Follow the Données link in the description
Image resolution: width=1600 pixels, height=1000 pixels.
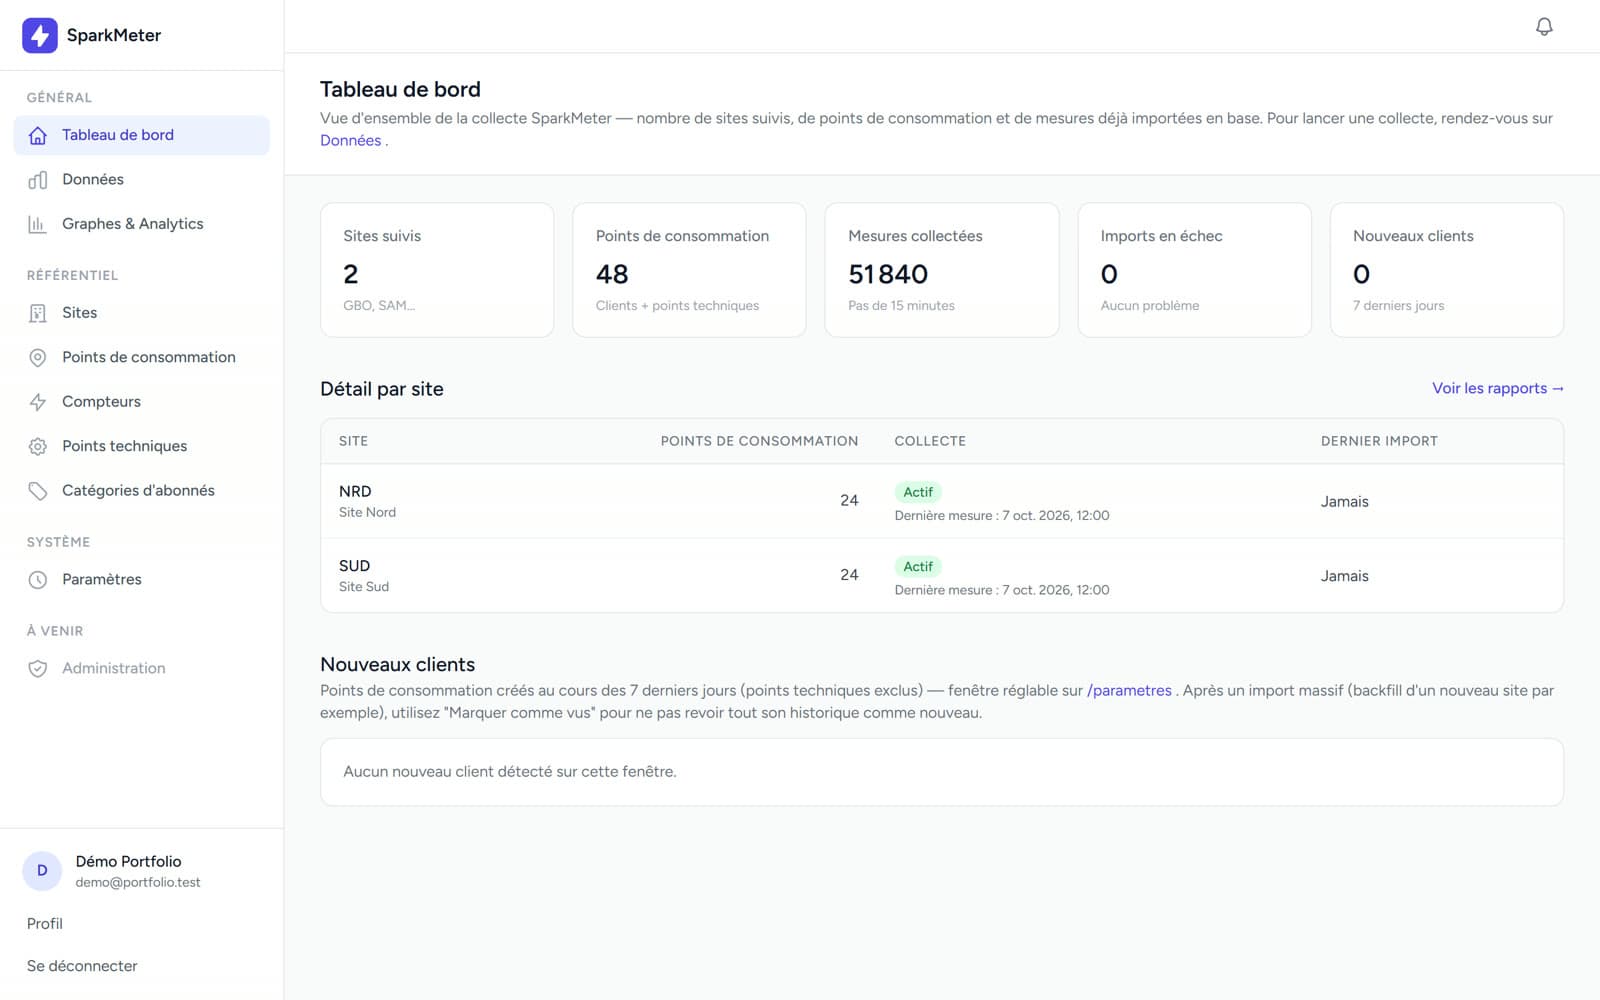pyautogui.click(x=351, y=140)
